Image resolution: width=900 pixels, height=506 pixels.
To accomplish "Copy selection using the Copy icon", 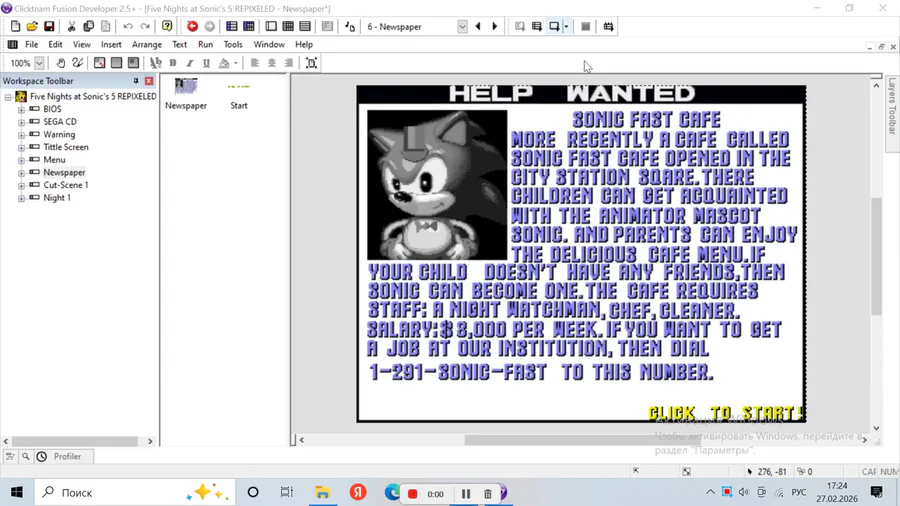I will pyautogui.click(x=88, y=26).
